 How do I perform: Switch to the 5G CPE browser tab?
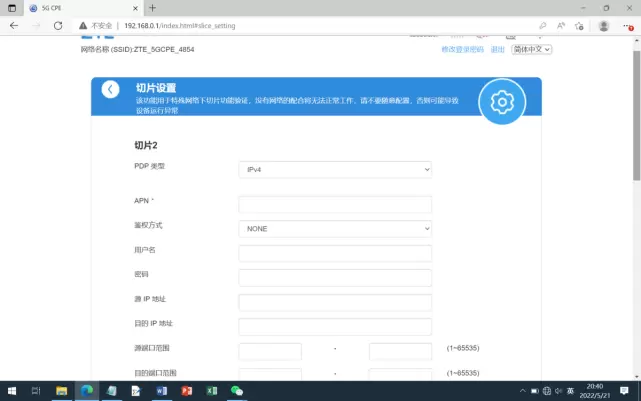point(60,7)
